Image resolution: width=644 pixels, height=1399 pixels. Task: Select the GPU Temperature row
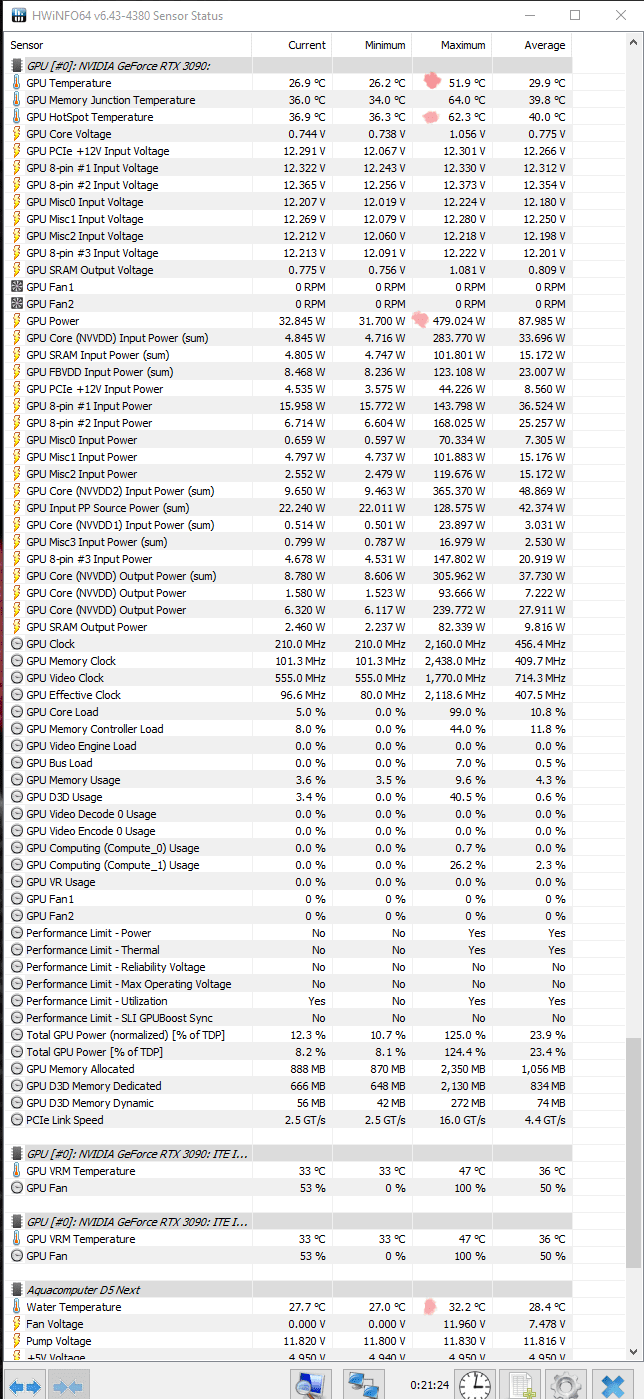[69, 83]
